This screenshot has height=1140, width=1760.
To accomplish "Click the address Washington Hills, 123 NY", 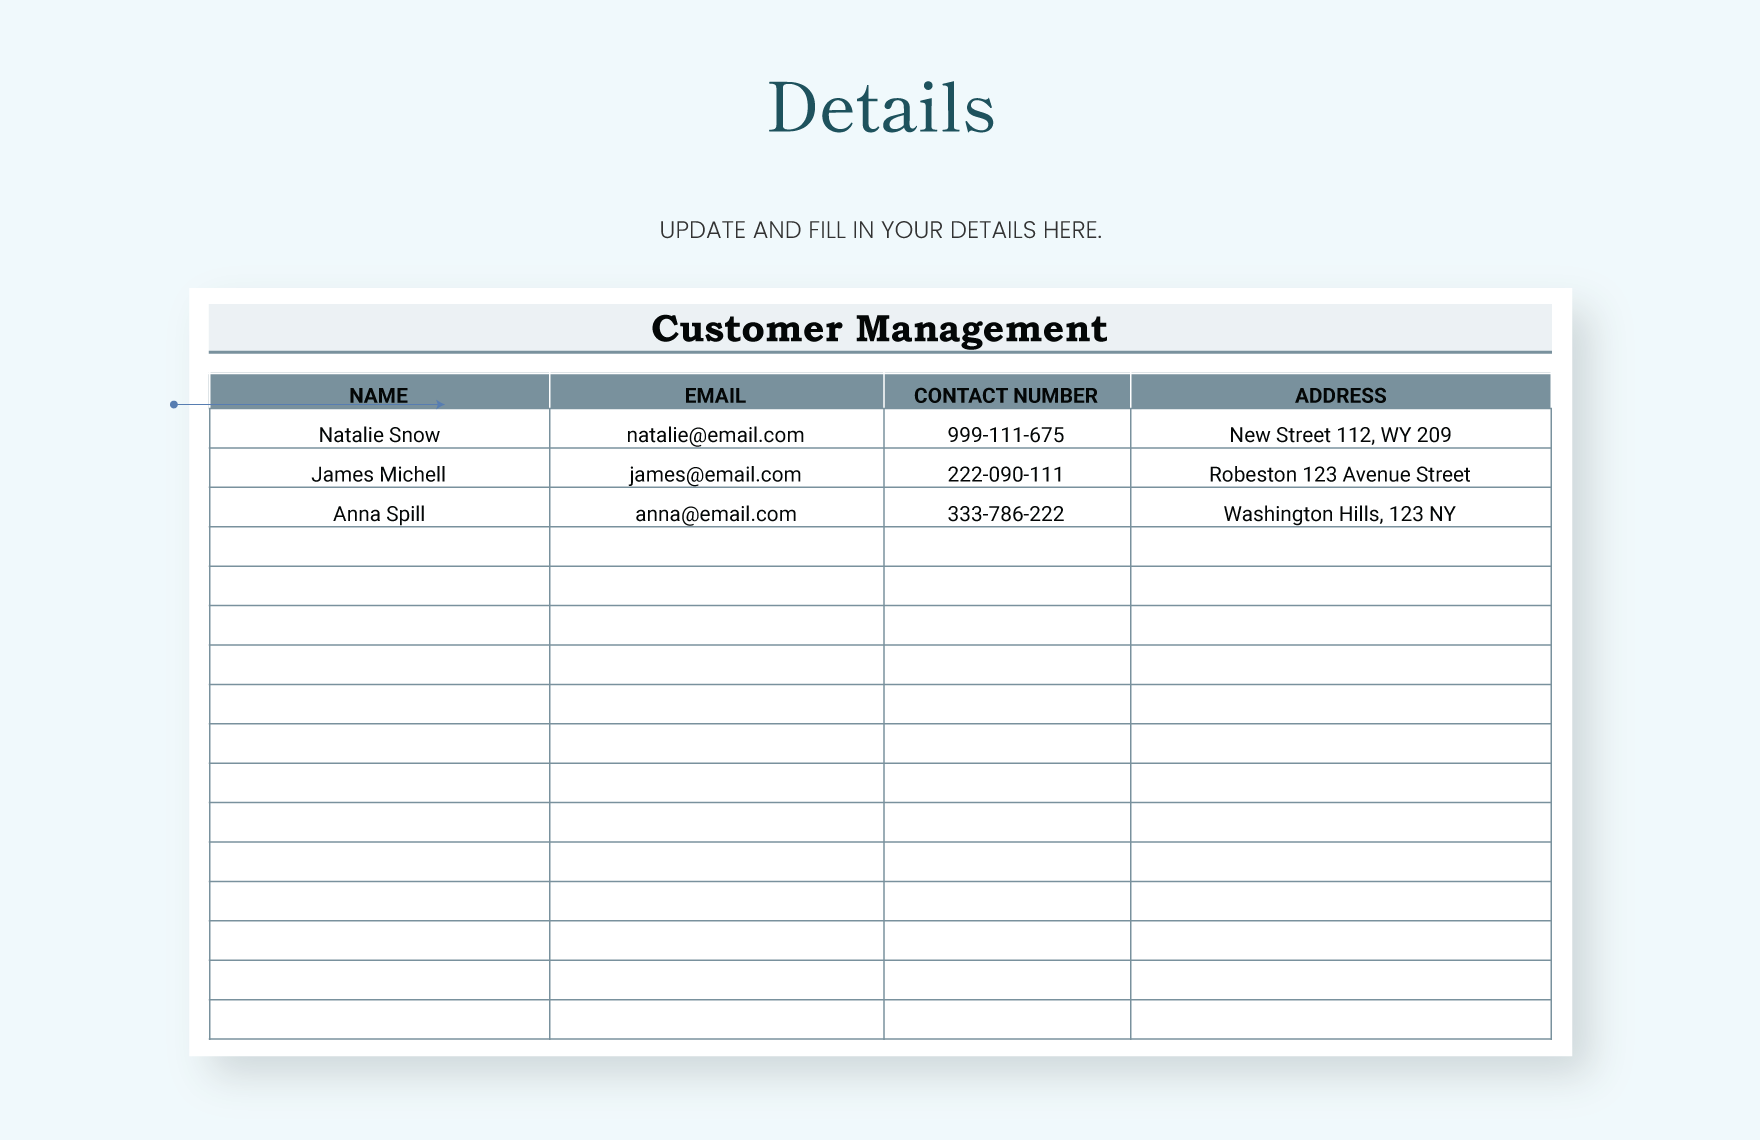I will [1340, 513].
